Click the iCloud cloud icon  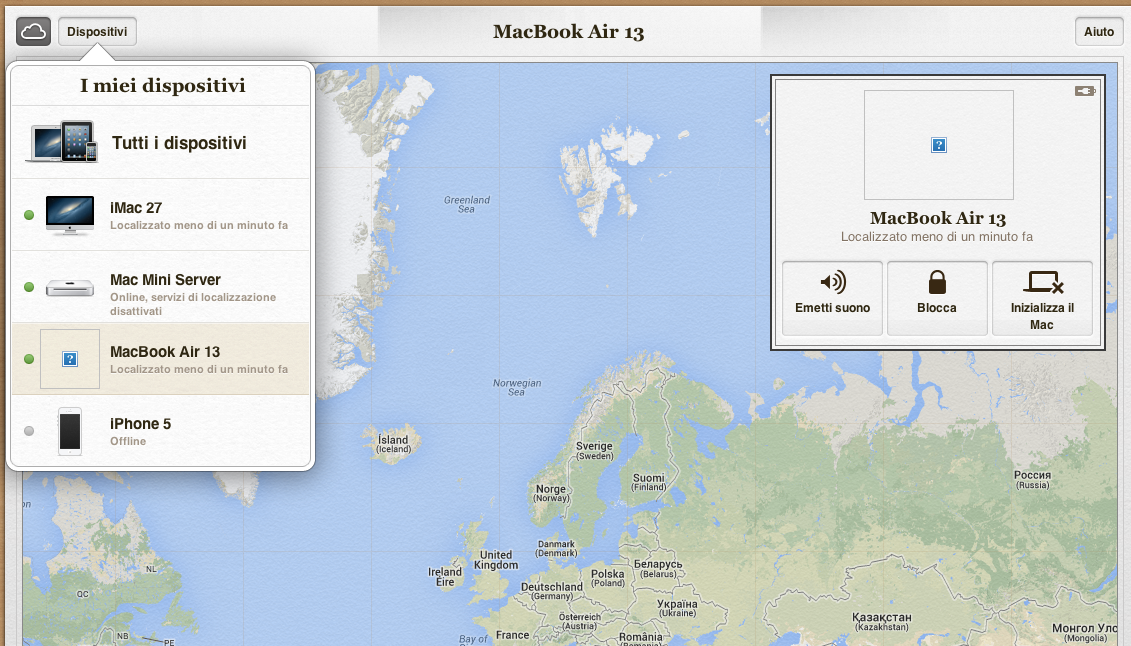coord(33,32)
